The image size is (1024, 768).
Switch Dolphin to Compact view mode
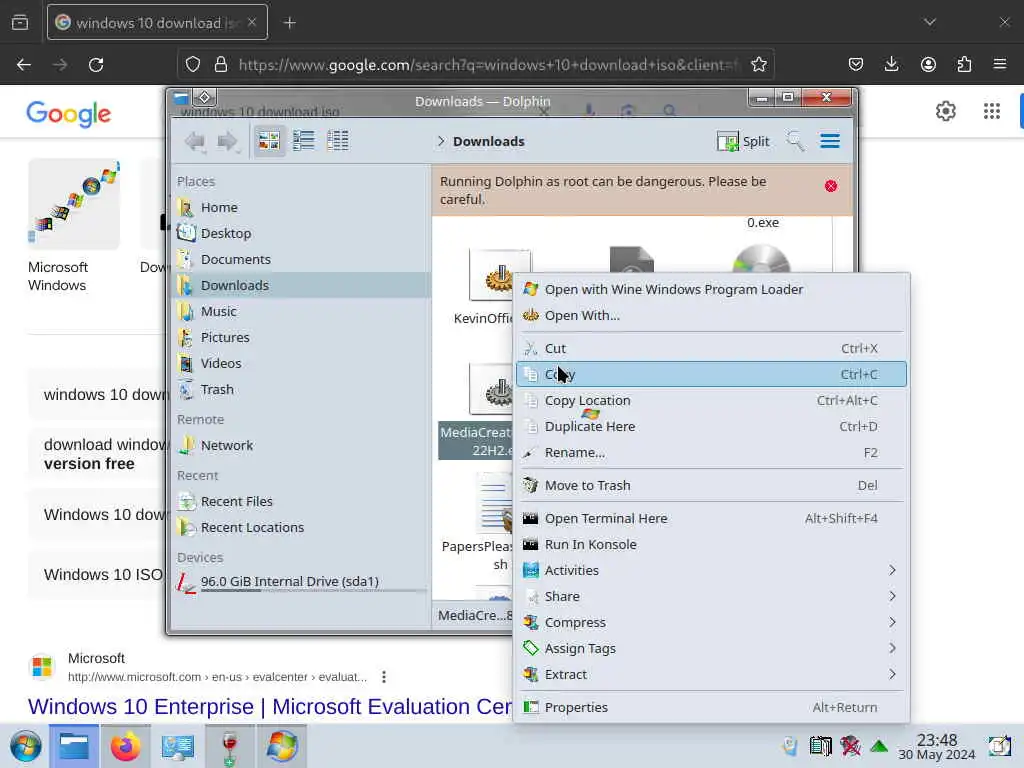[x=304, y=140]
